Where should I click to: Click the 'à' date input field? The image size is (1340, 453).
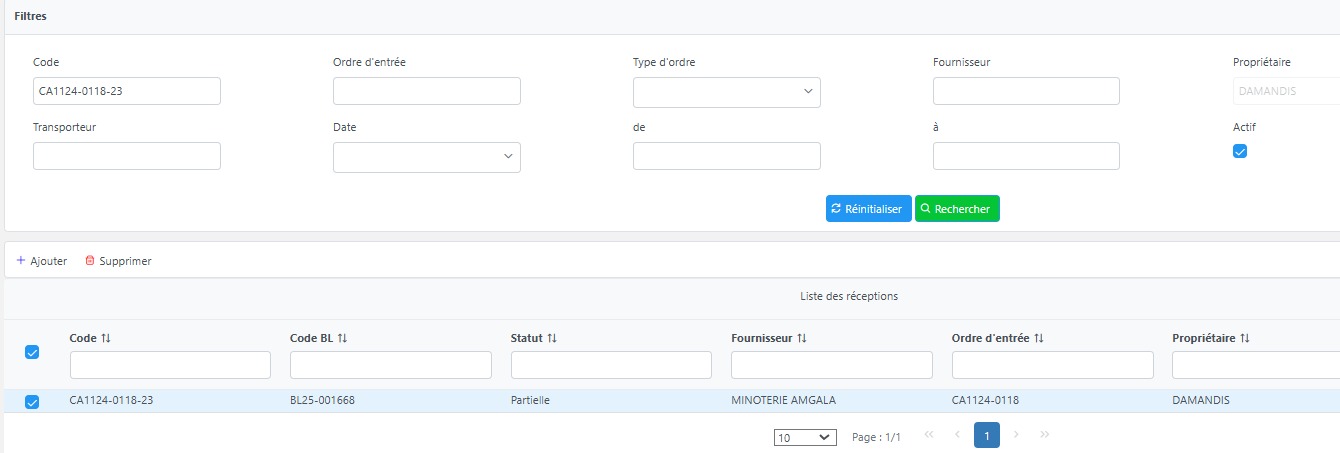pyautogui.click(x=1026, y=156)
